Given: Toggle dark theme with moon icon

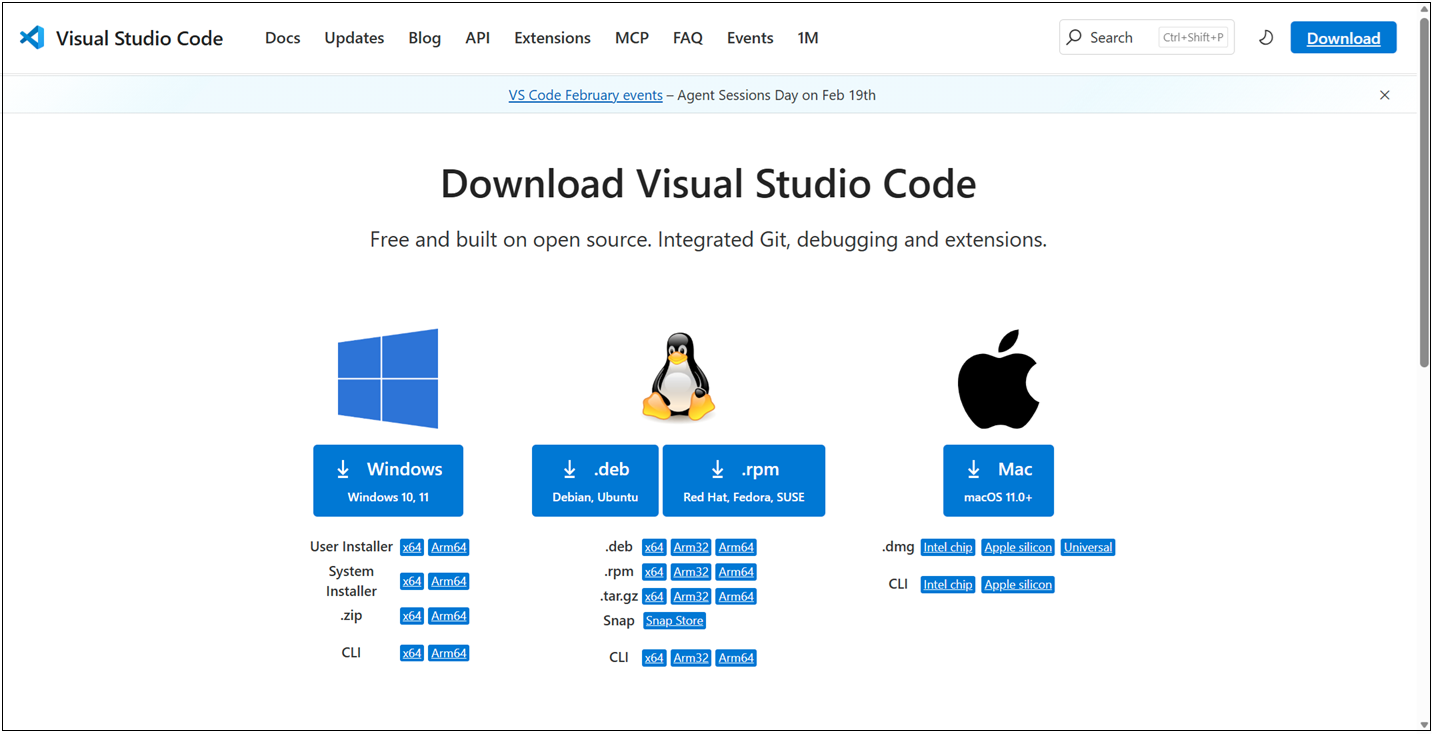Looking at the screenshot, I should [1266, 38].
